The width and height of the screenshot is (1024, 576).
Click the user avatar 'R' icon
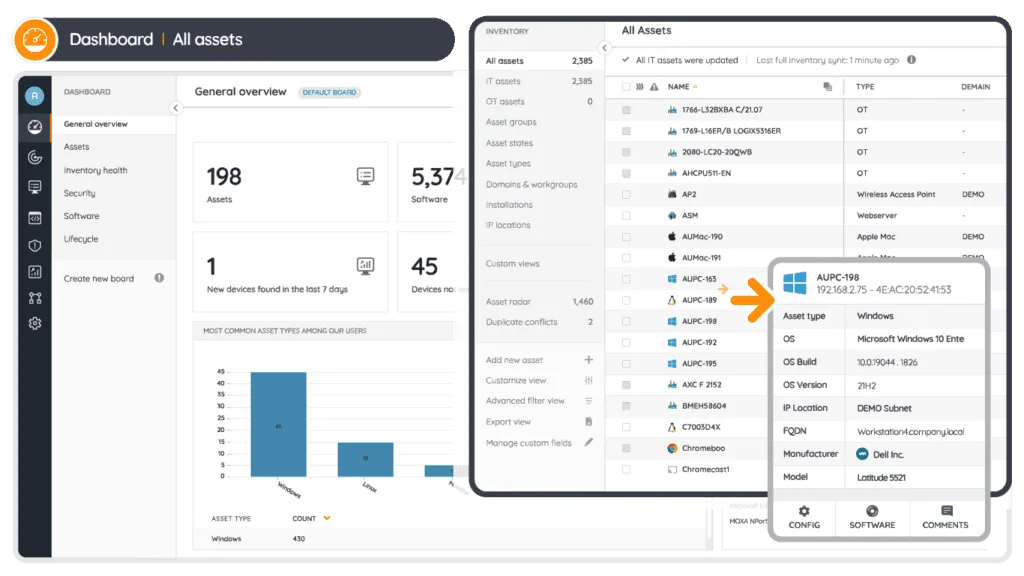(35, 96)
